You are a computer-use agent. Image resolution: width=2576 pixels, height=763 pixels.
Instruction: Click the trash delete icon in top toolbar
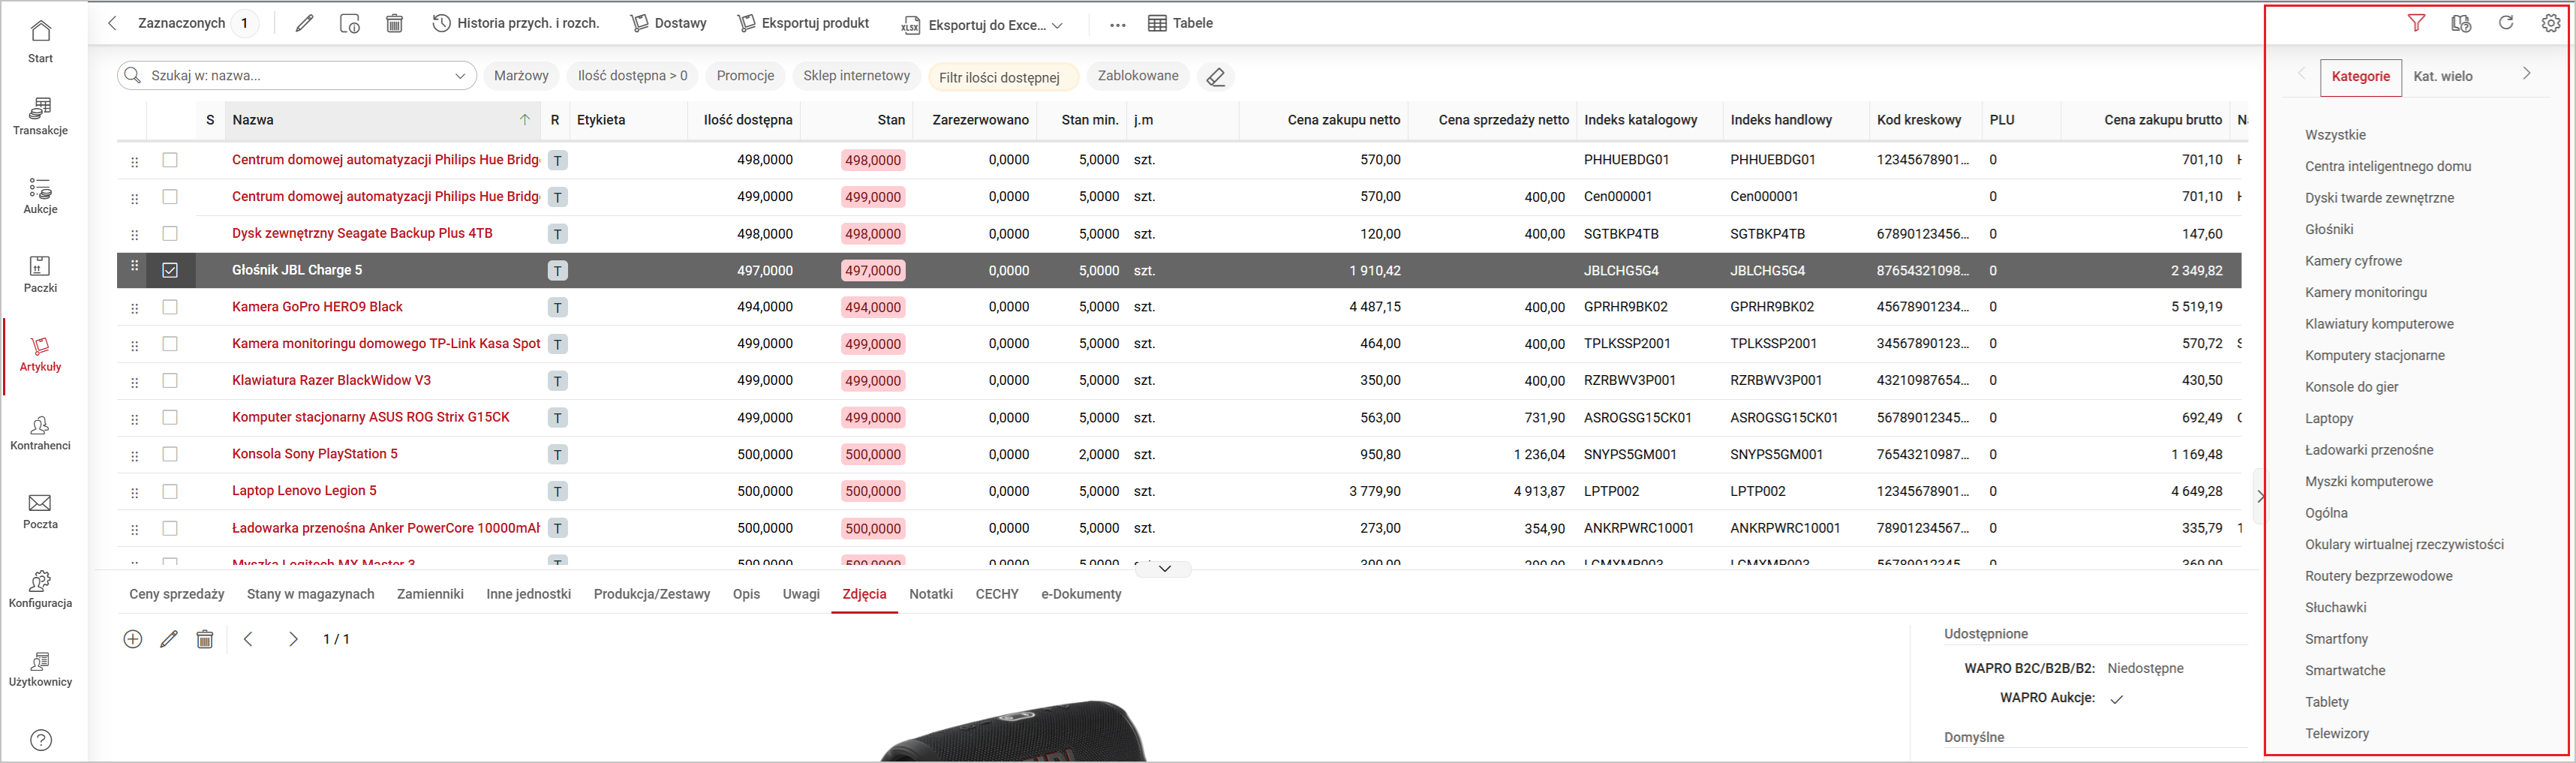(394, 23)
